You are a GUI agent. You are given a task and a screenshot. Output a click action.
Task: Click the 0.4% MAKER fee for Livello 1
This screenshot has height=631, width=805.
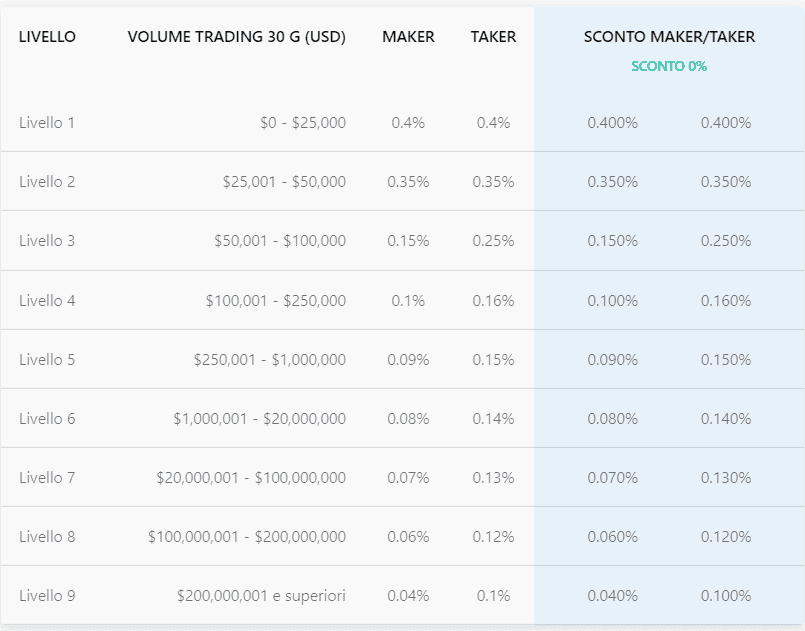tap(408, 123)
